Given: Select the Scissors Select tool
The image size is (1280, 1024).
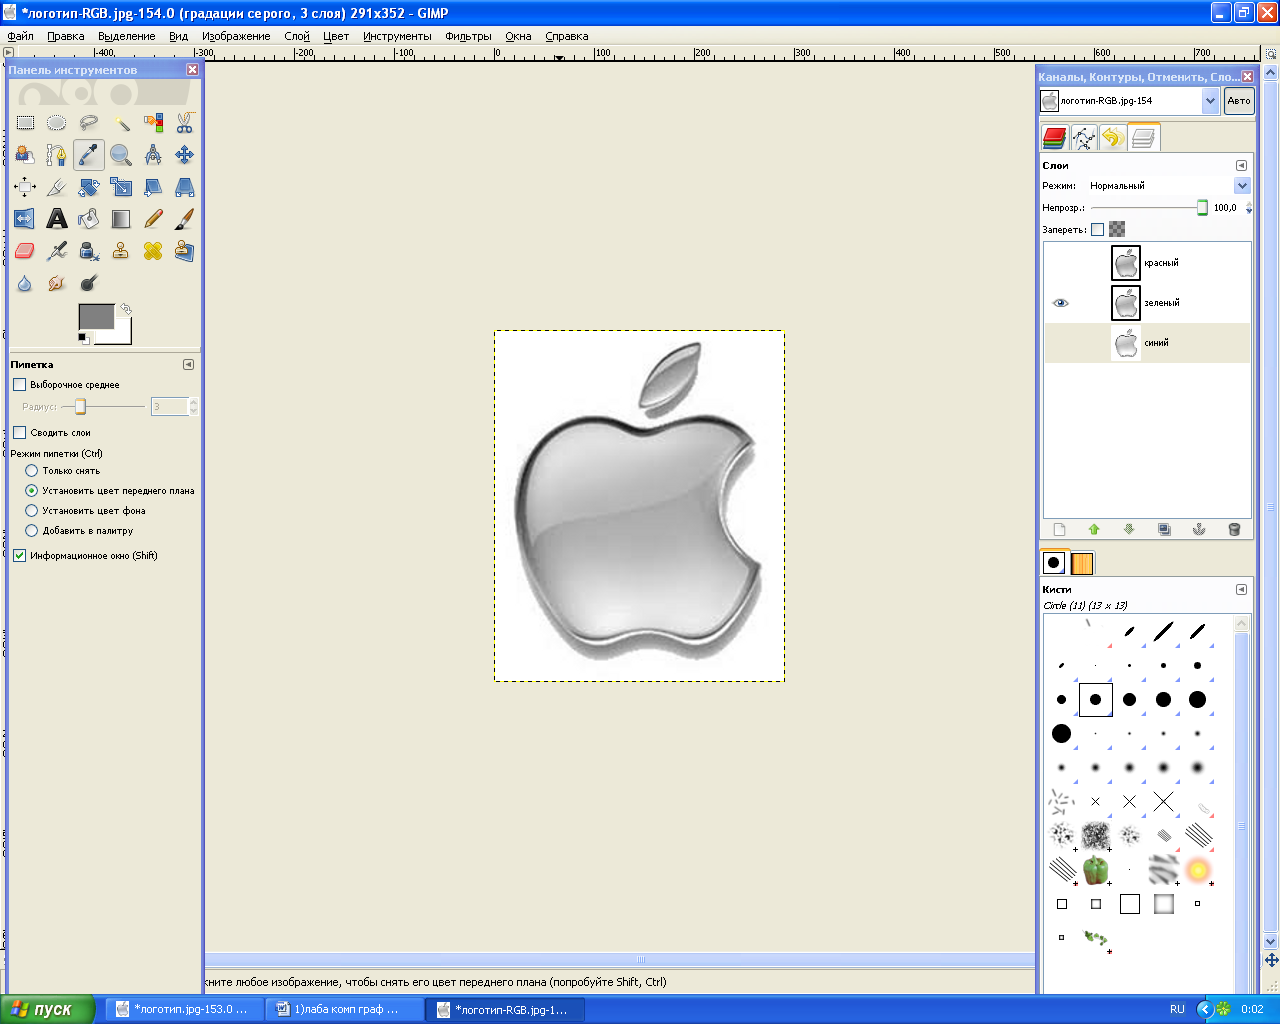Looking at the screenshot, I should (185, 123).
